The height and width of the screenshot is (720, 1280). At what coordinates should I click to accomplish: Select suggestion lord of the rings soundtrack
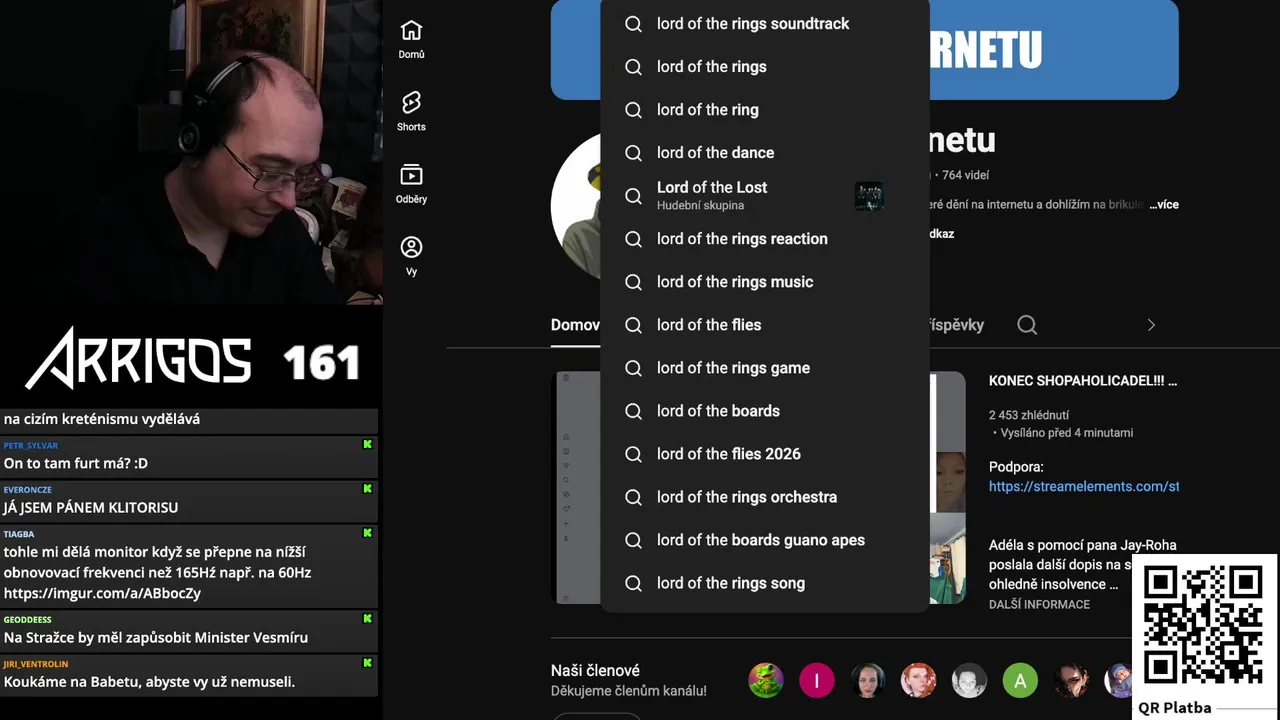(x=765, y=24)
